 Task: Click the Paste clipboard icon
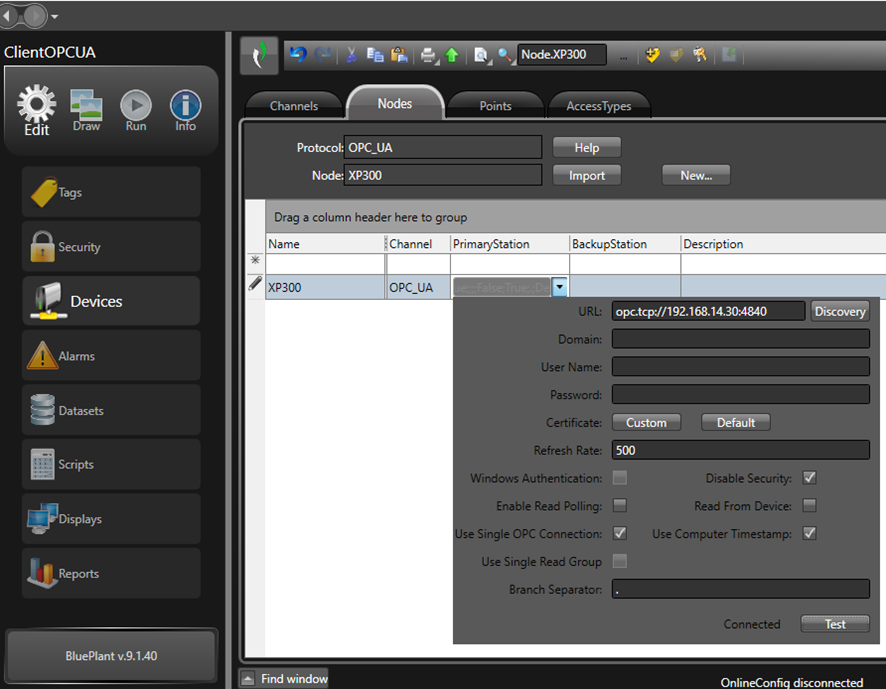click(399, 55)
